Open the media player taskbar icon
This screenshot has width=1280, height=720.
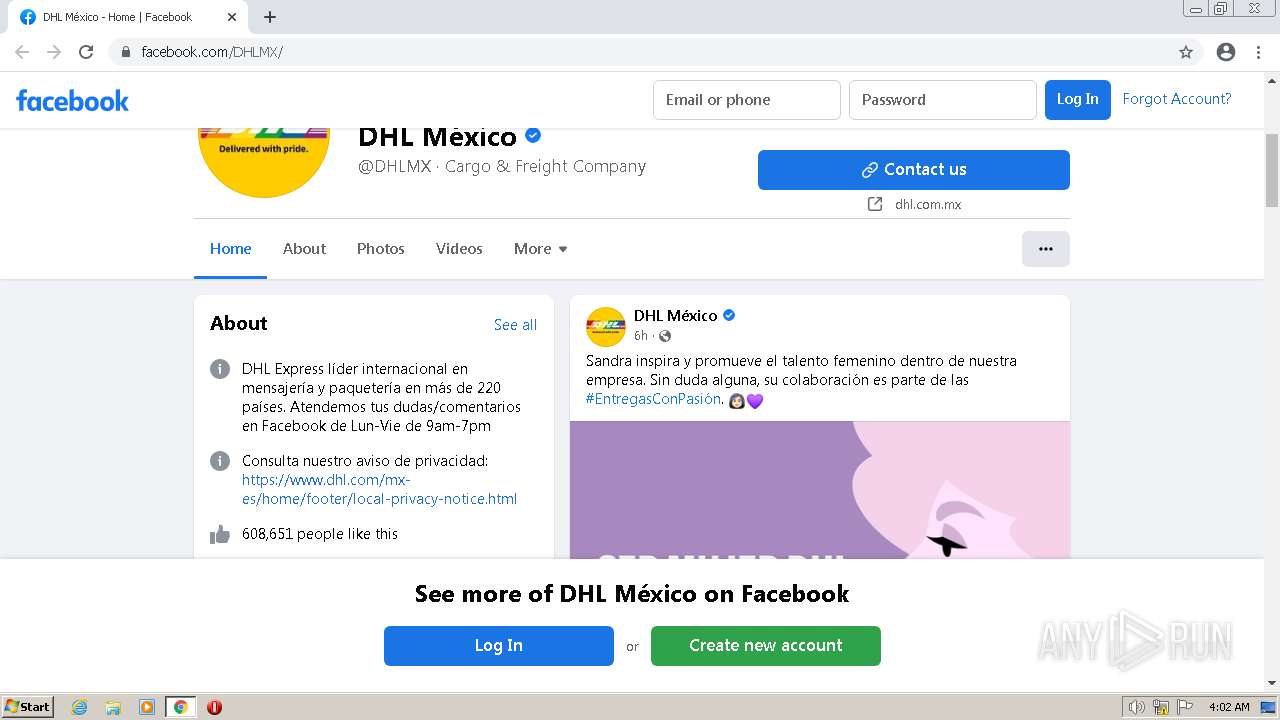point(147,707)
